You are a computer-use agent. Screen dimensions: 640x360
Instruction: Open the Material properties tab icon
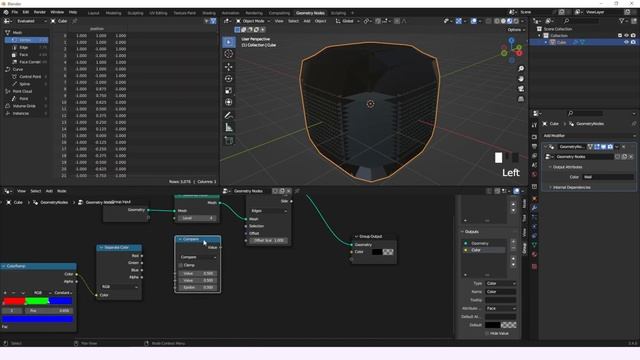point(534,254)
